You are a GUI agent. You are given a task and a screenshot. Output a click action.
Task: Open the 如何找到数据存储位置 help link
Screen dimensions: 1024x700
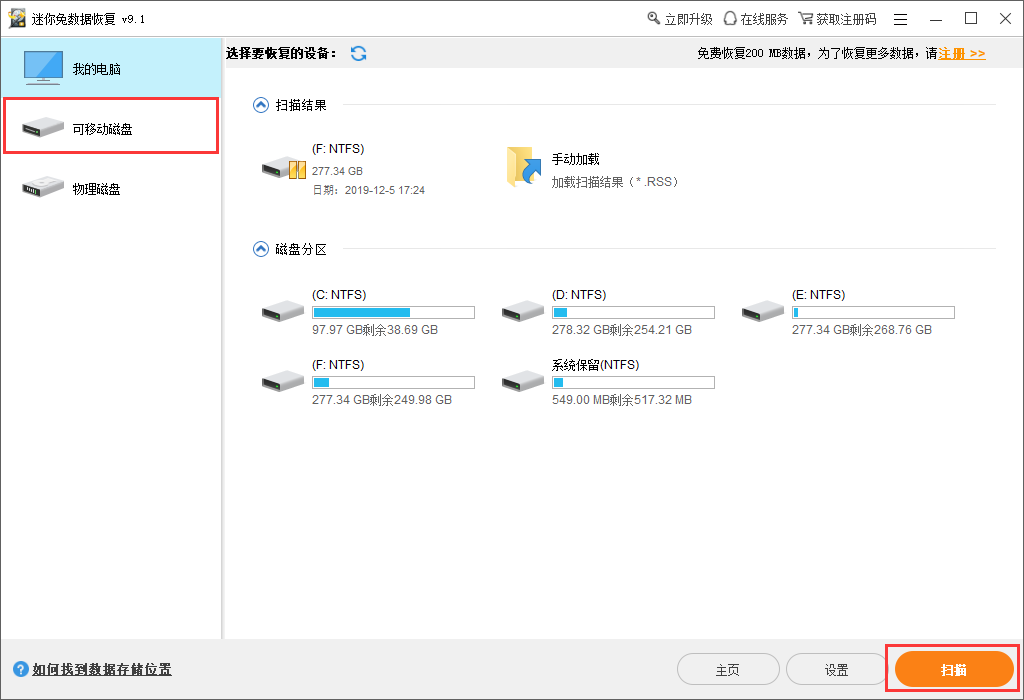[102, 669]
